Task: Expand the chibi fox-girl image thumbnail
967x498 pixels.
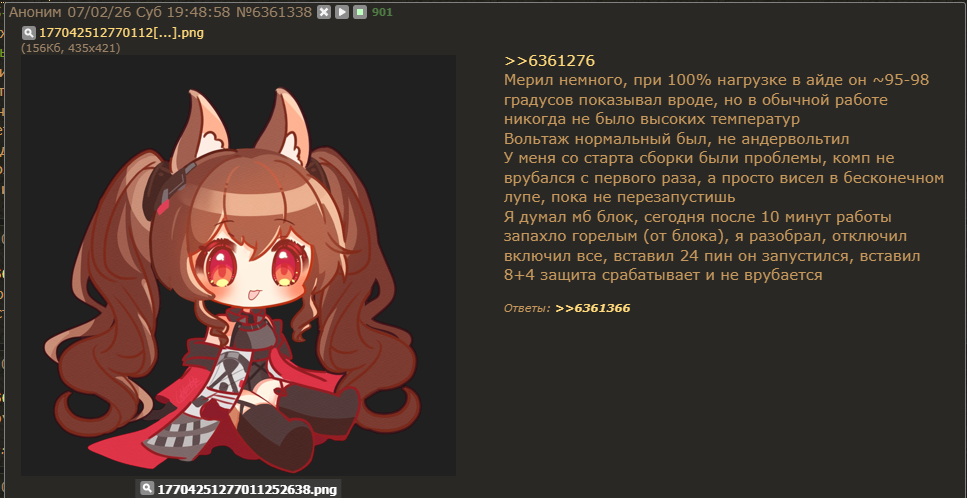Action: coord(238,265)
